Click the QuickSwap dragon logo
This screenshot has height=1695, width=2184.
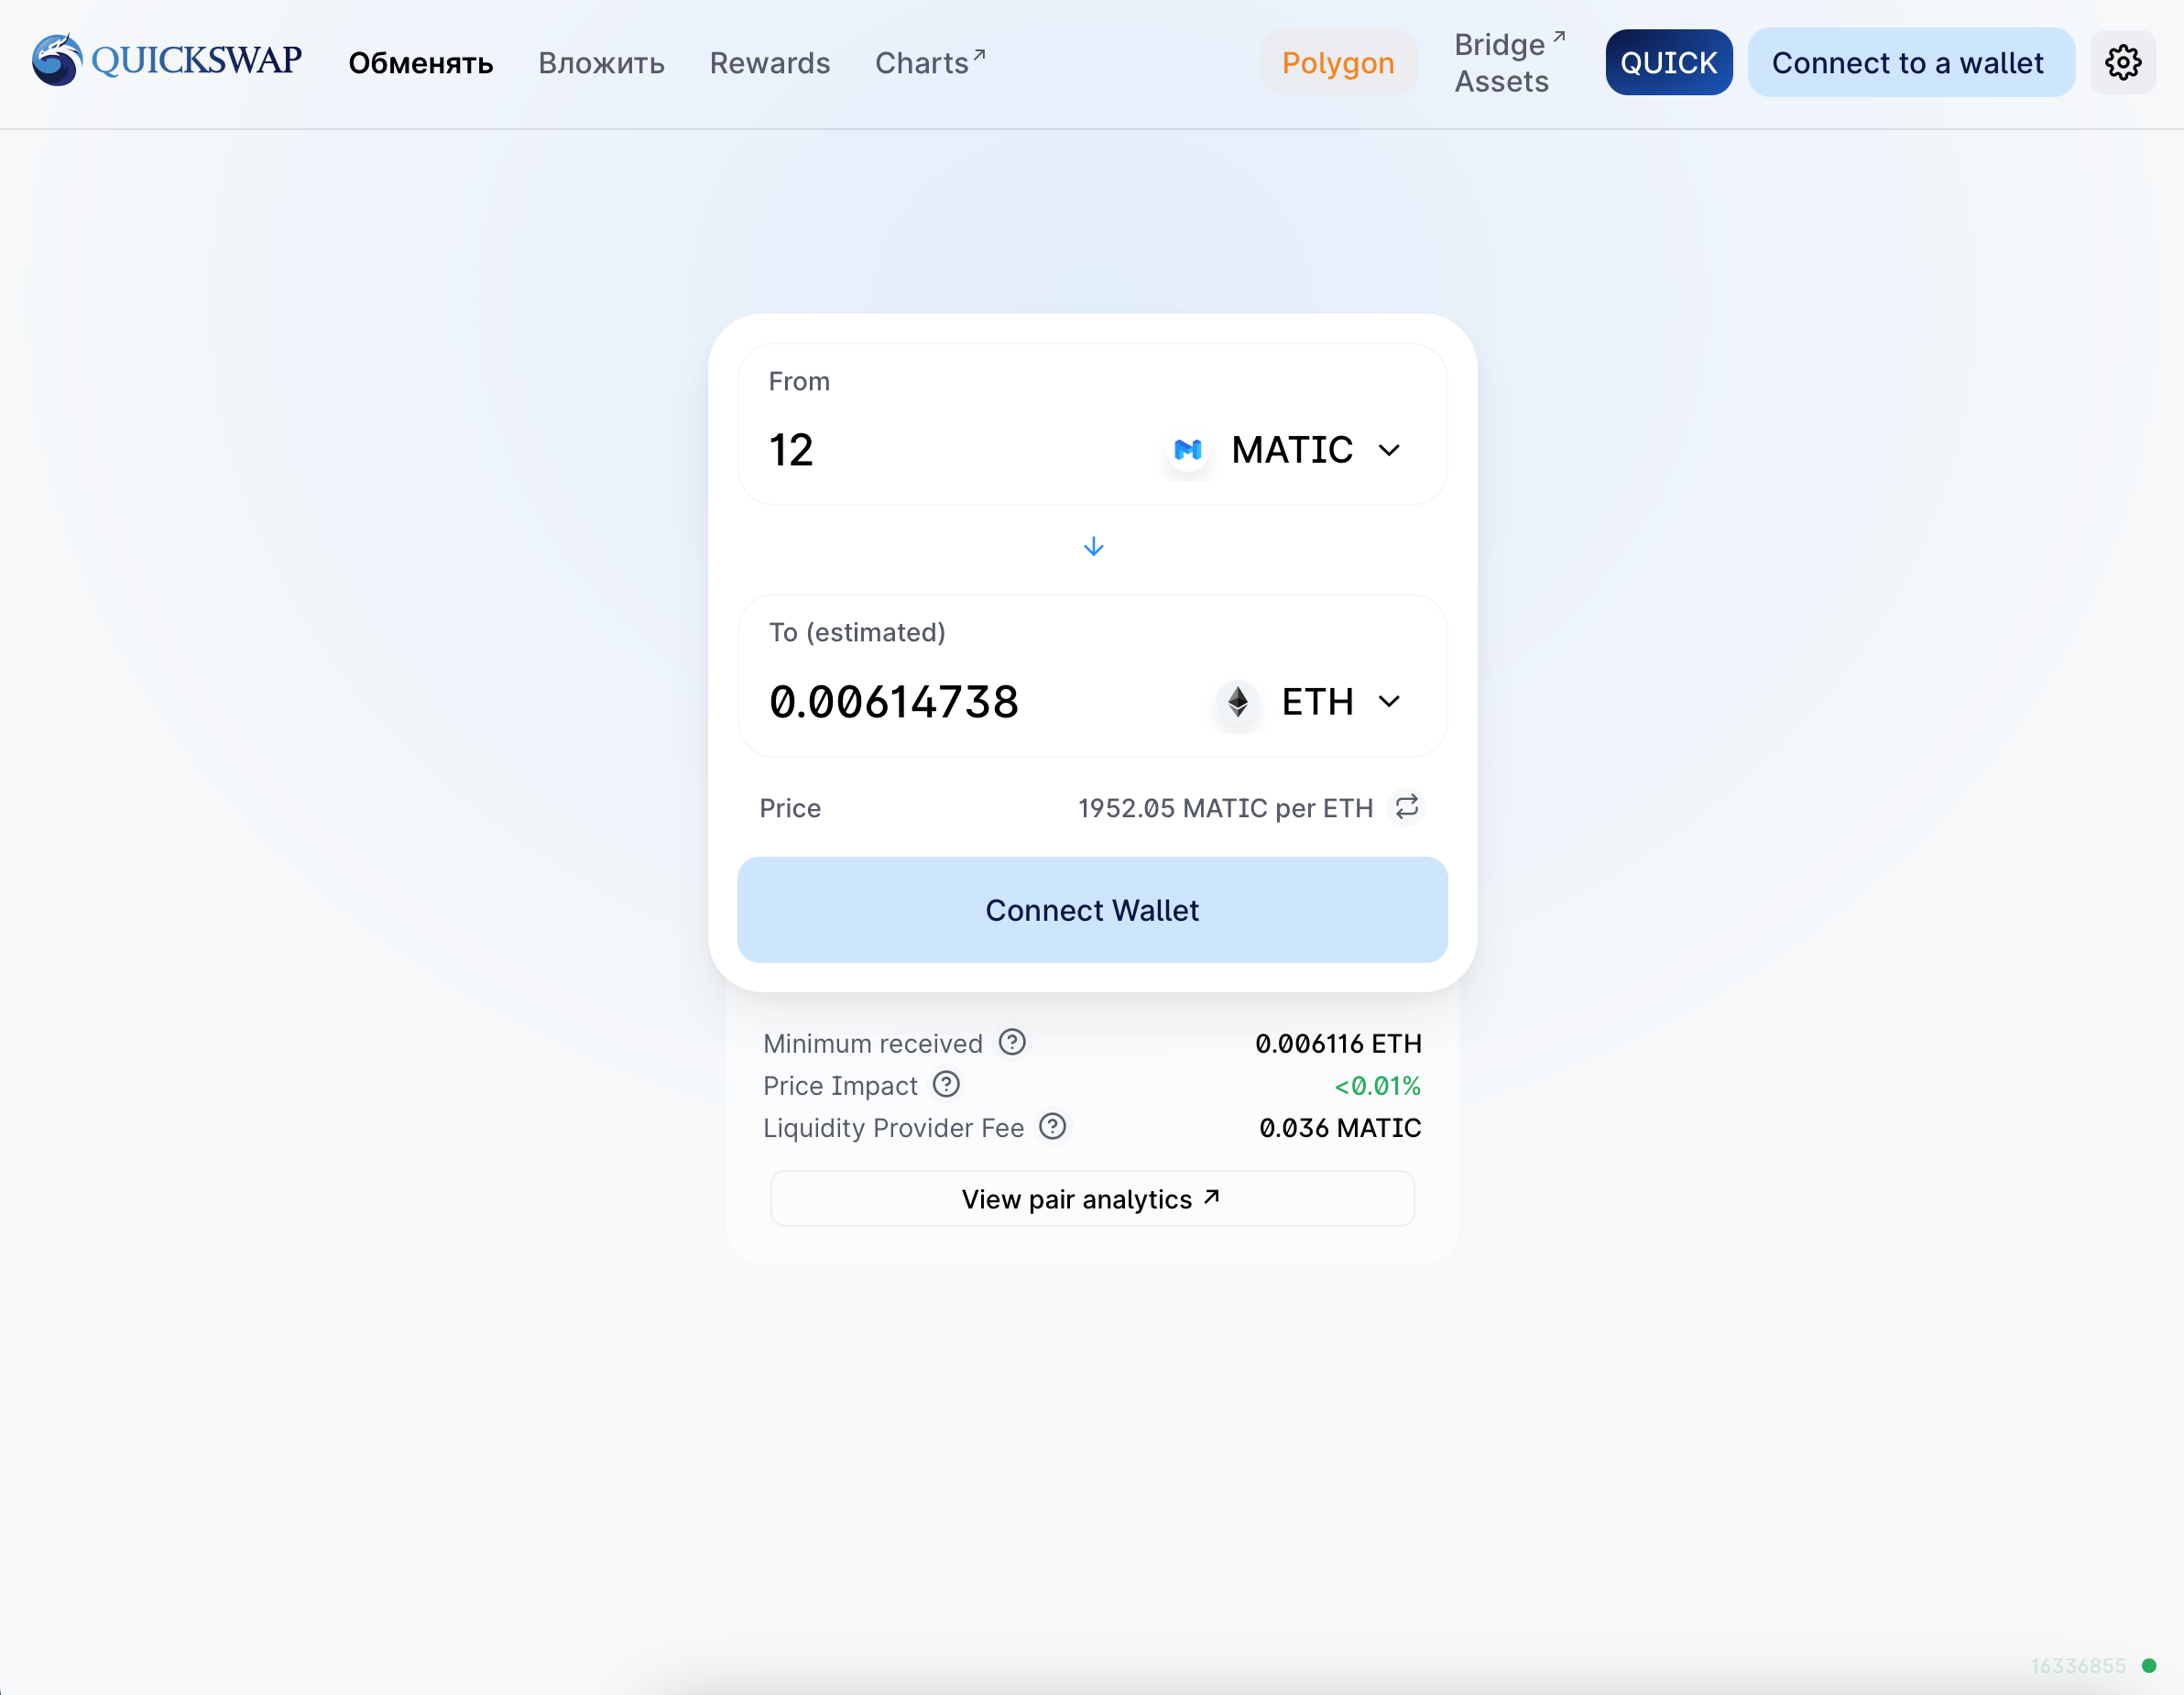coord(56,60)
